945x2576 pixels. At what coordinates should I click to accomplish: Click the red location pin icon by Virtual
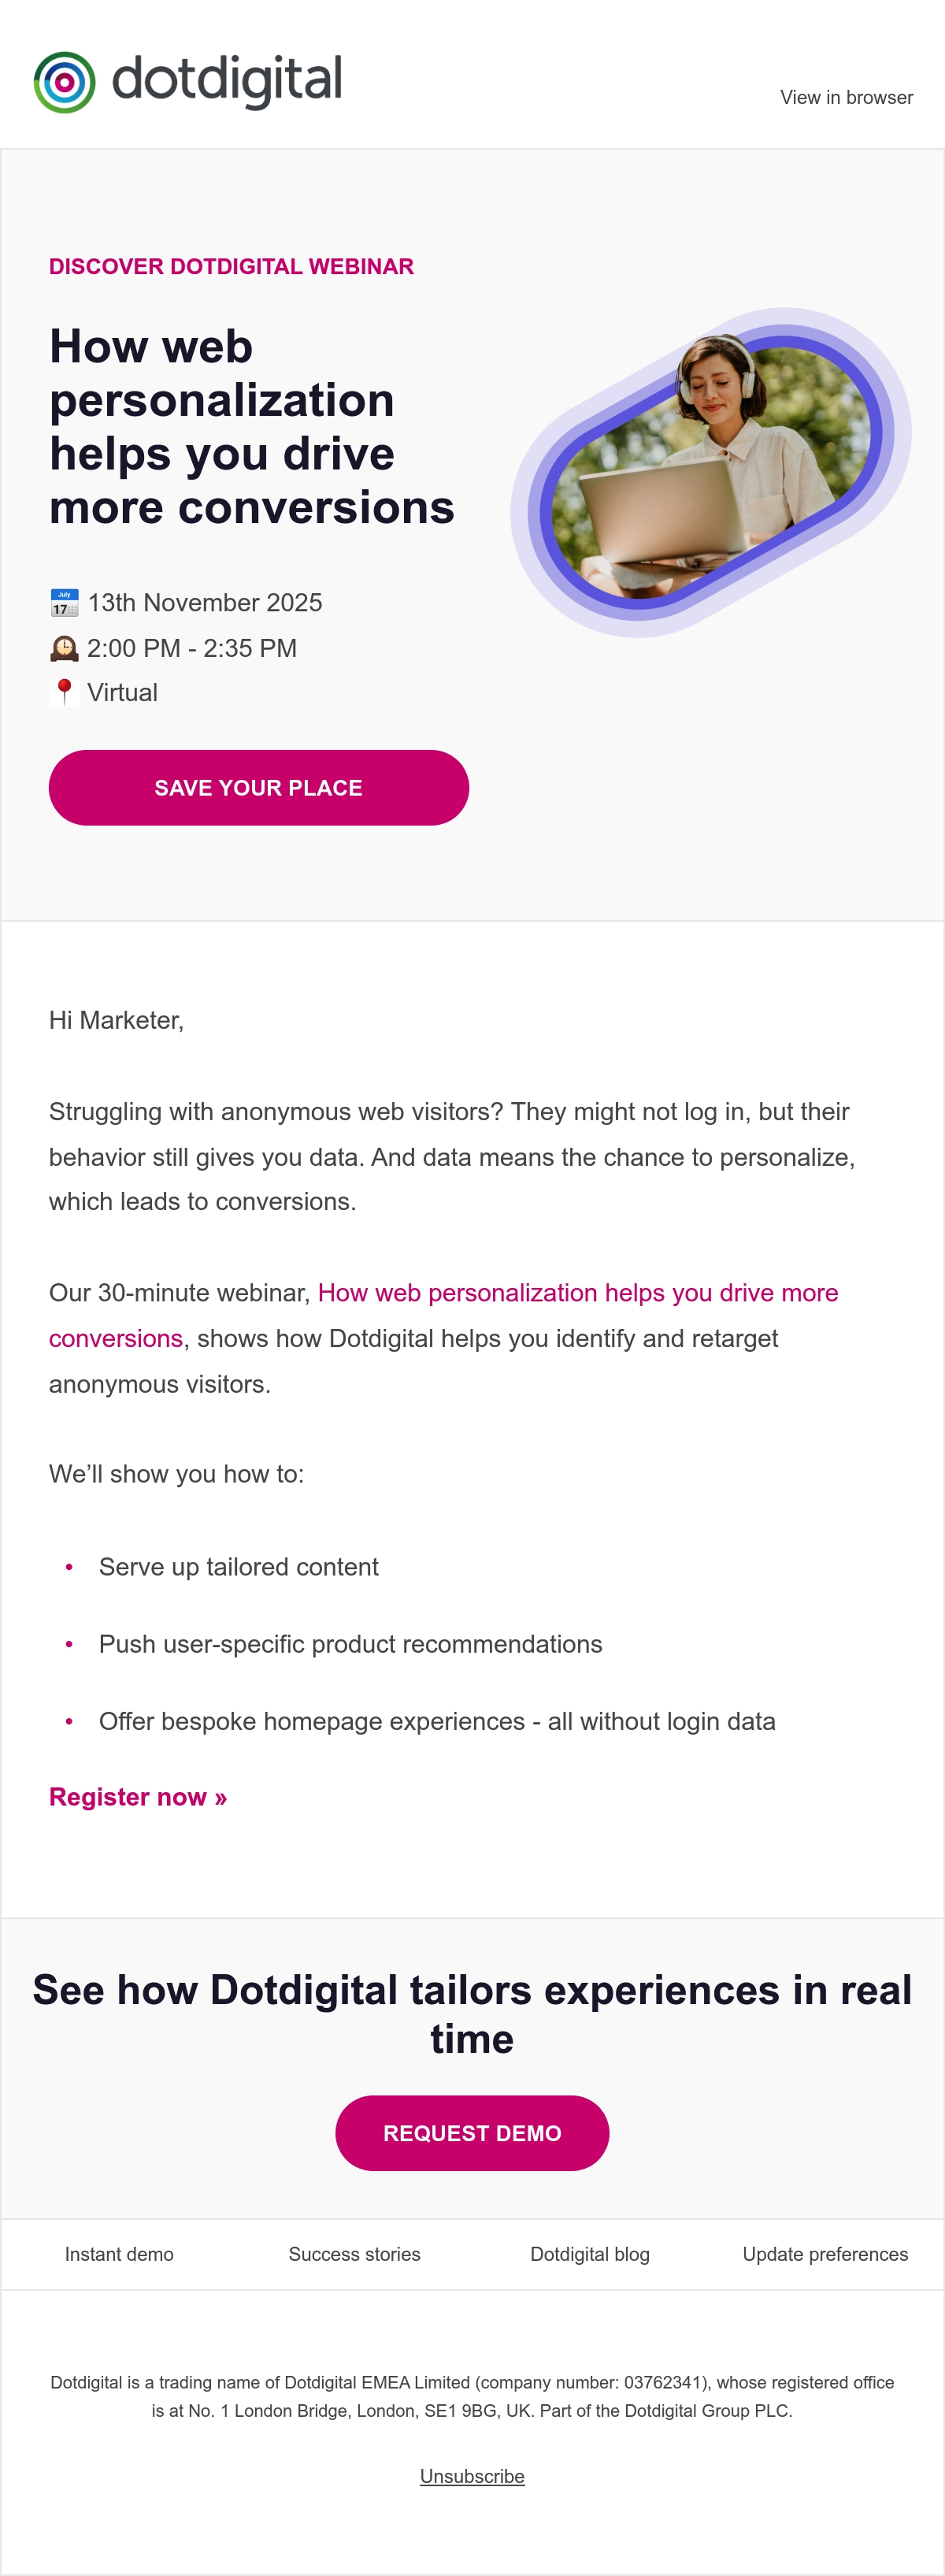(x=64, y=692)
